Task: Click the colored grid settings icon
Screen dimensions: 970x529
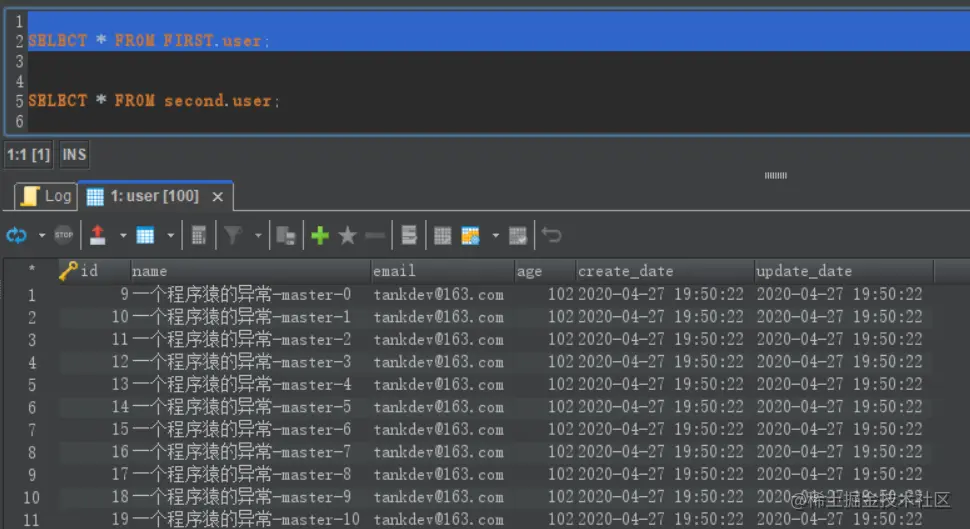Action: pyautogui.click(x=470, y=236)
